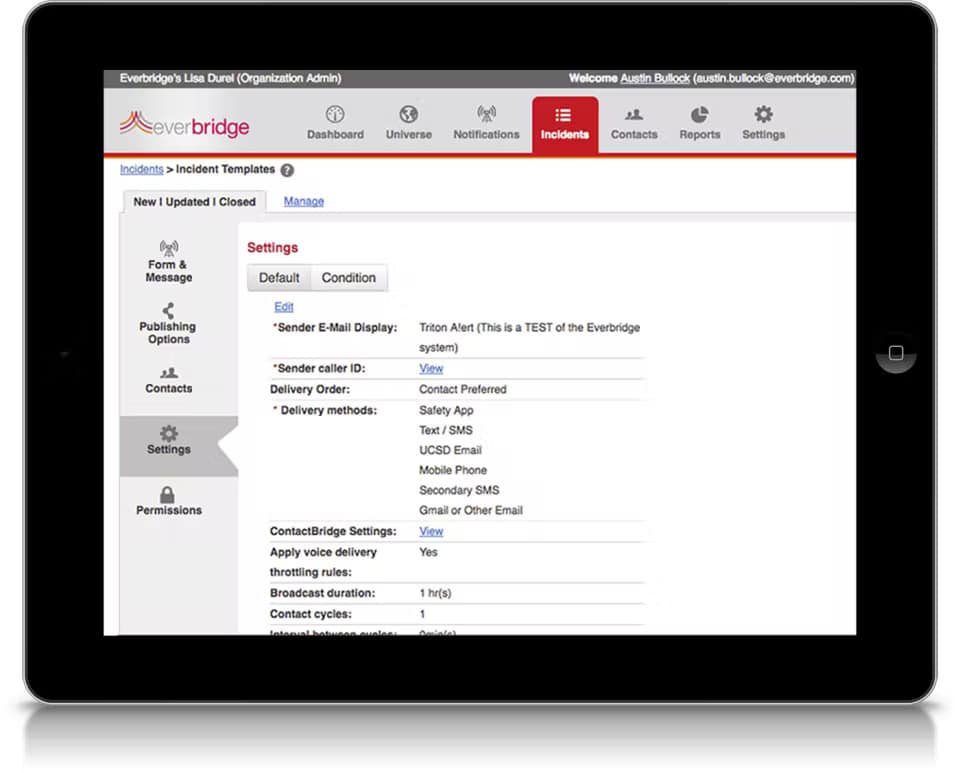This screenshot has width=960, height=773.
Task: Open the Contacts section in top navigation
Action: 633,122
